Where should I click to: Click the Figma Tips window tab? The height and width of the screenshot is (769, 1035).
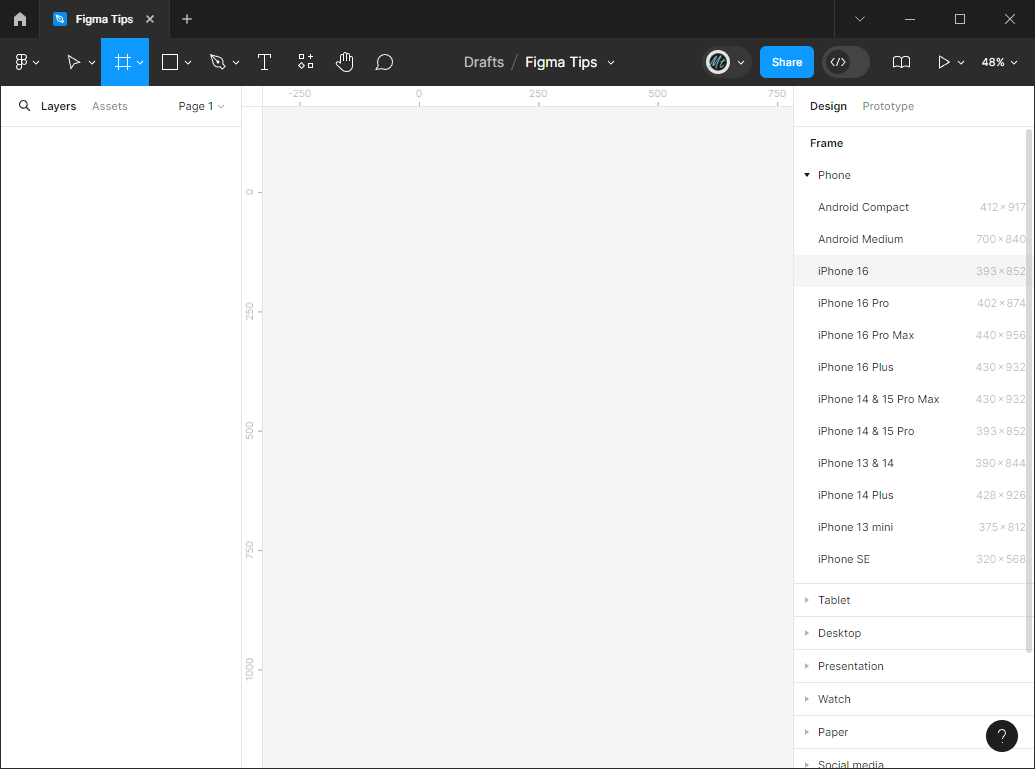(x=104, y=19)
